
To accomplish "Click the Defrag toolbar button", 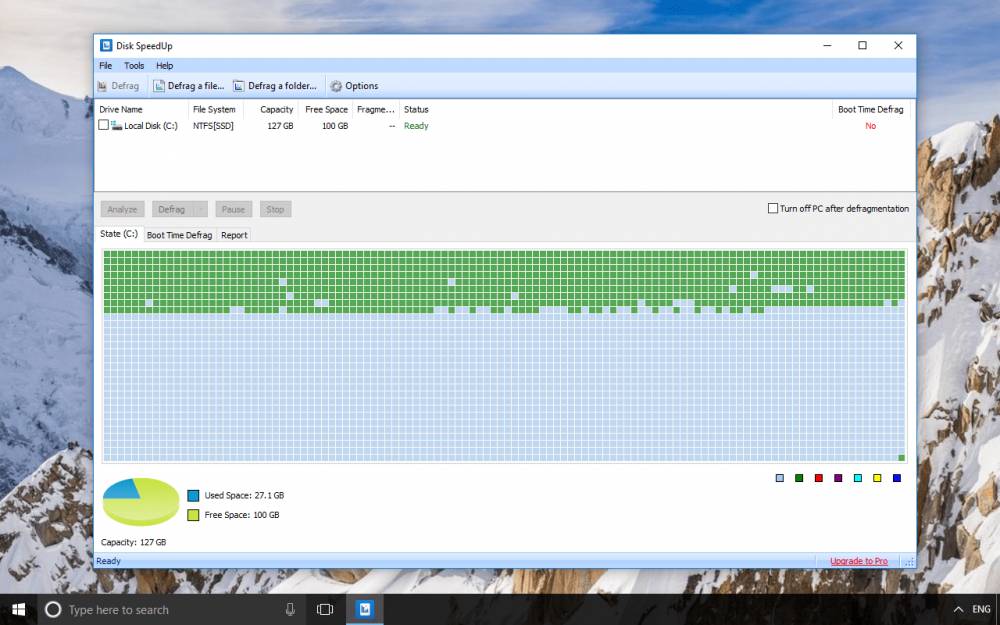I will 118,85.
